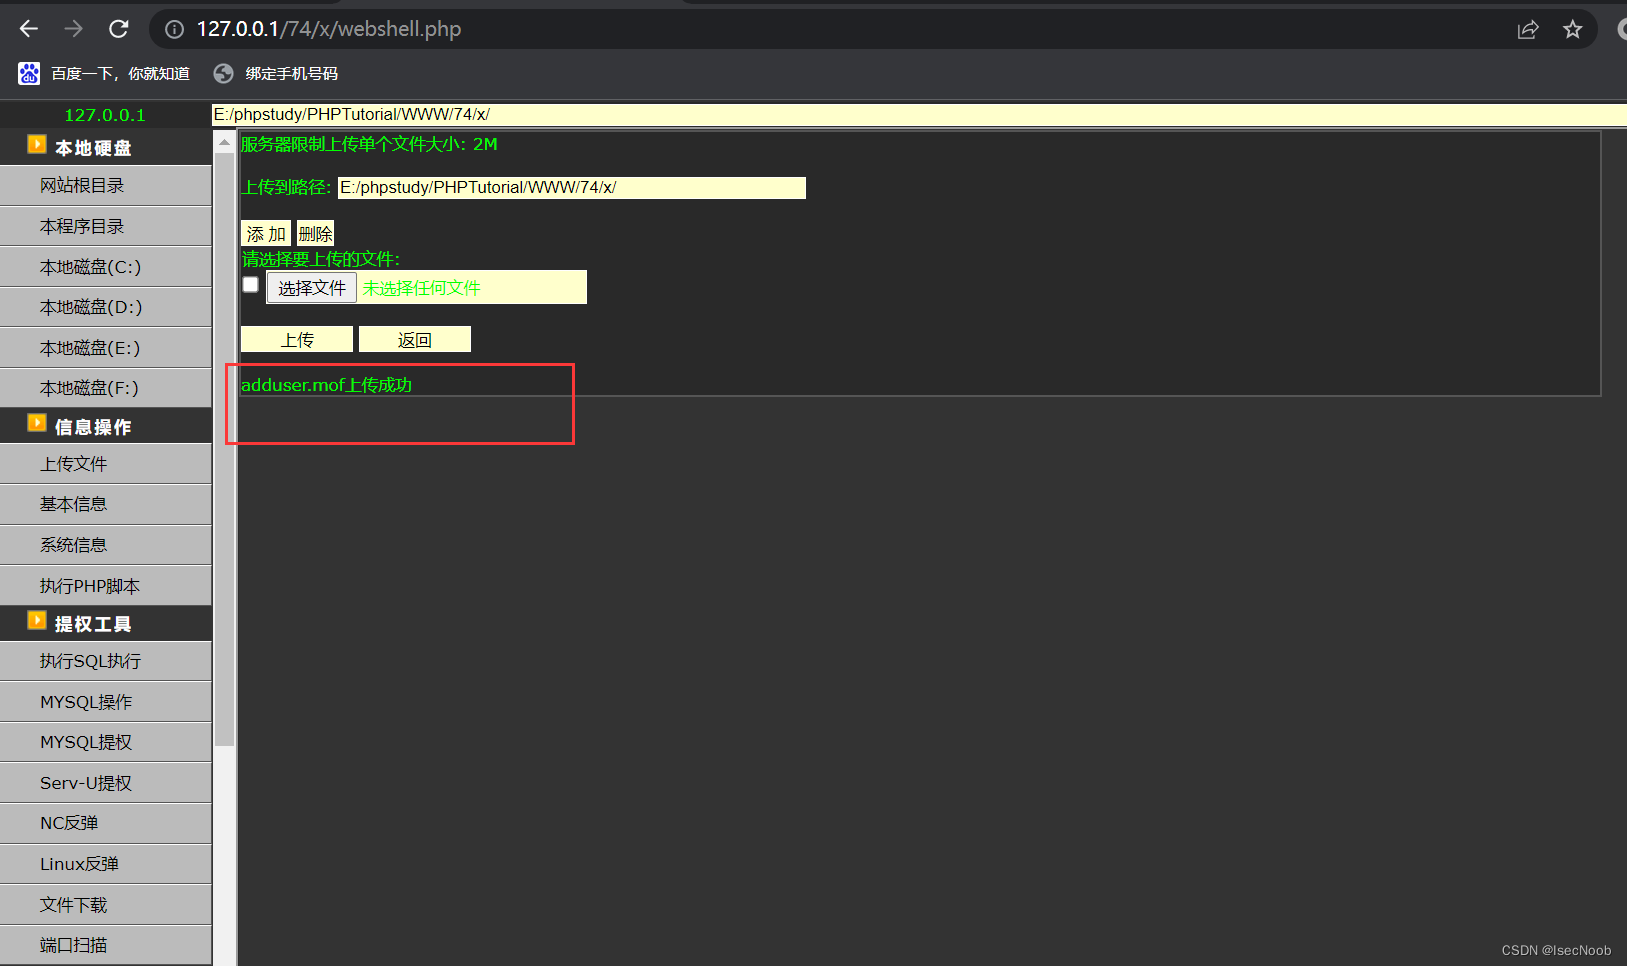
Task: Click the top path bar E:/phpstudy/PHPTutorial/WWW/74/x/
Action: [919, 114]
